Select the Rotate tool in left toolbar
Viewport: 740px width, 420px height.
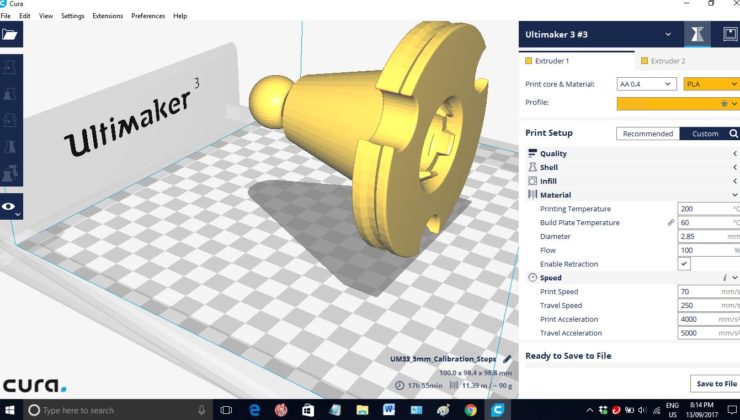[x=10, y=120]
